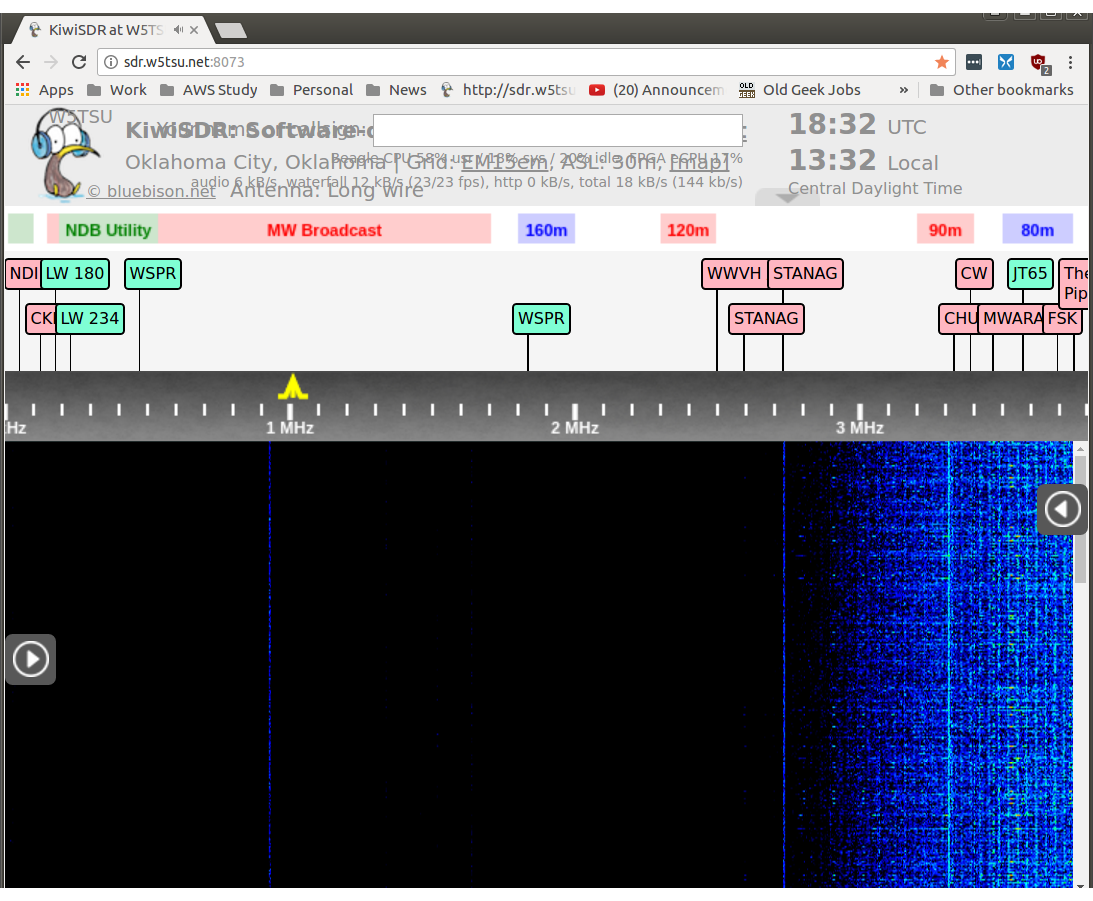The image size is (1093, 901).
Task: Open the AWS Study bookmarks folder
Action: 208,90
